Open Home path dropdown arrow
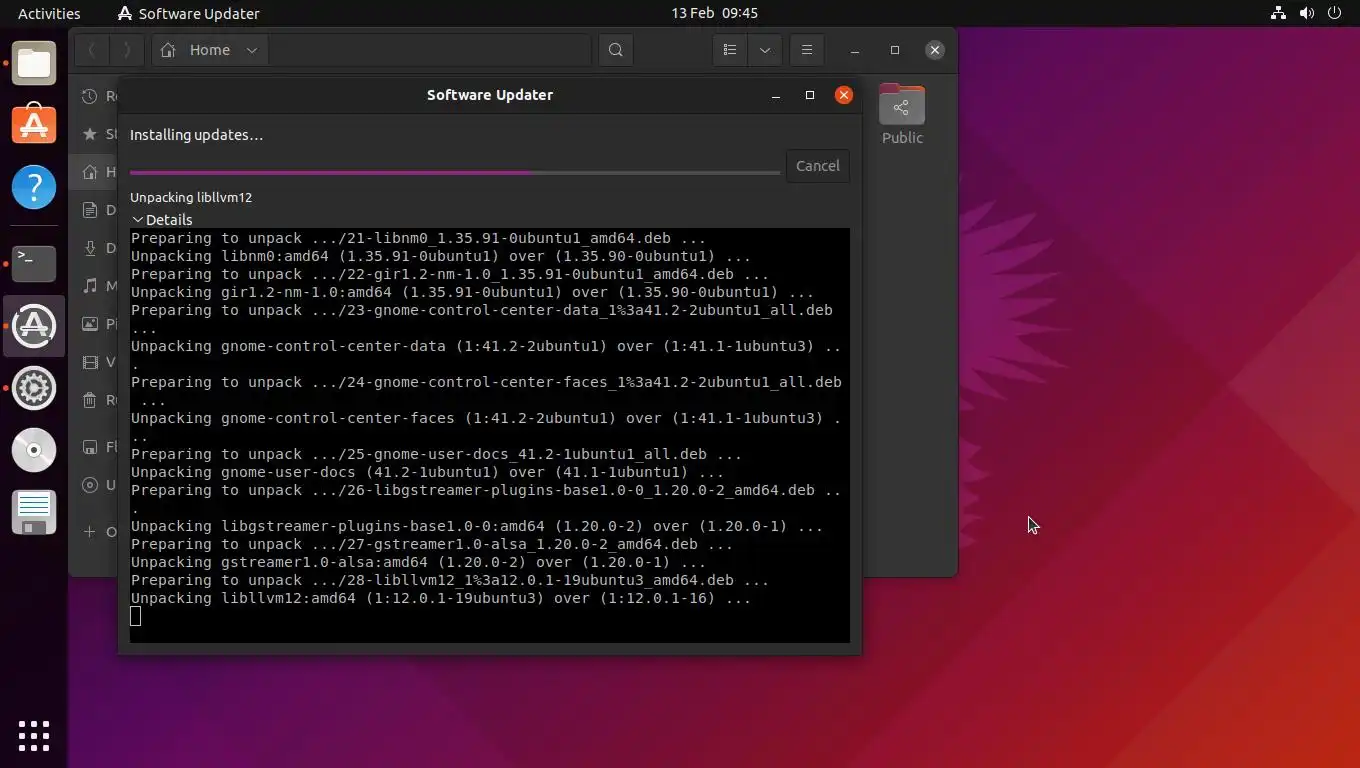 point(252,50)
